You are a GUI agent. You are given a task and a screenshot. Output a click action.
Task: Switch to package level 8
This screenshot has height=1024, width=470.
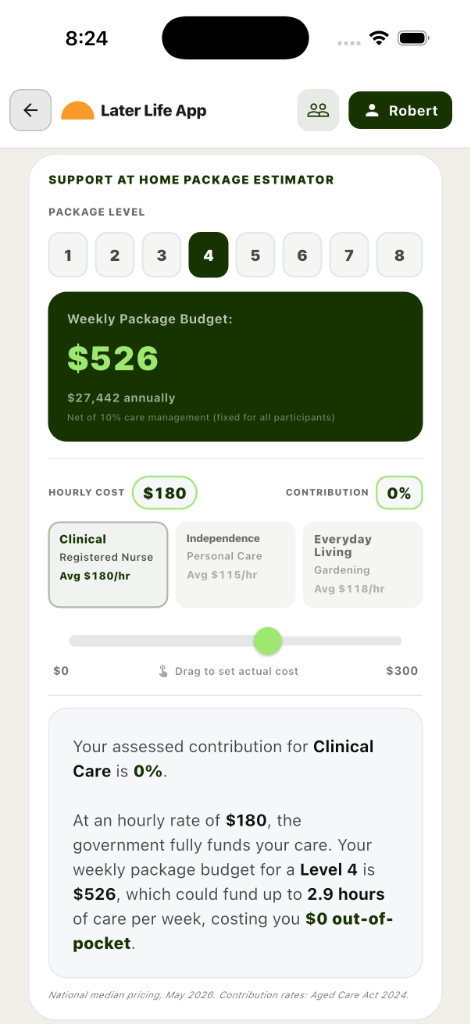click(400, 255)
